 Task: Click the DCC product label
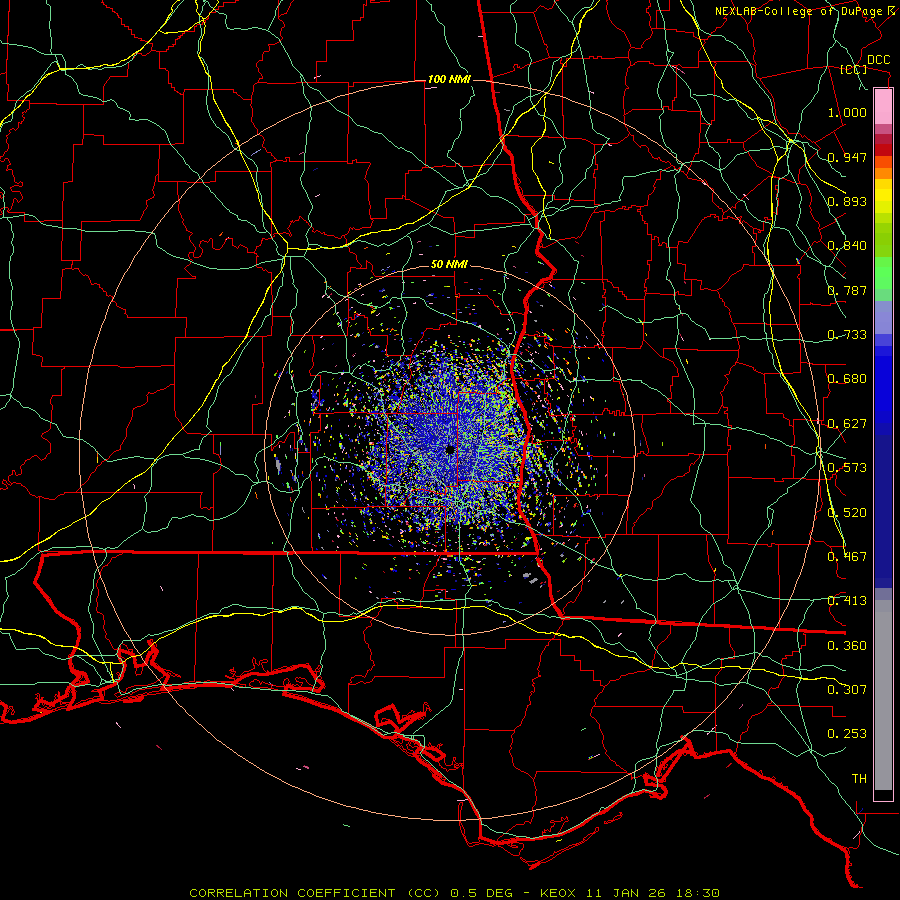click(879, 60)
